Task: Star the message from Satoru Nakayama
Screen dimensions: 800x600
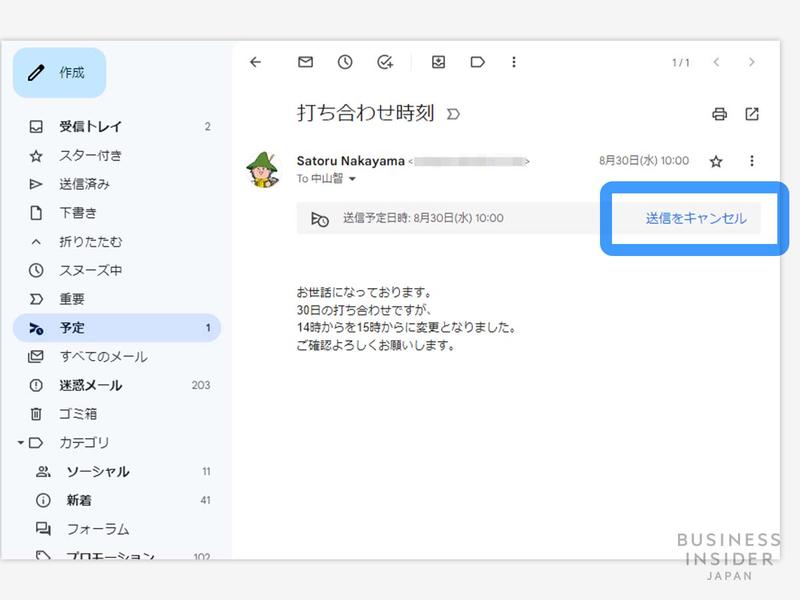Action: (x=715, y=160)
